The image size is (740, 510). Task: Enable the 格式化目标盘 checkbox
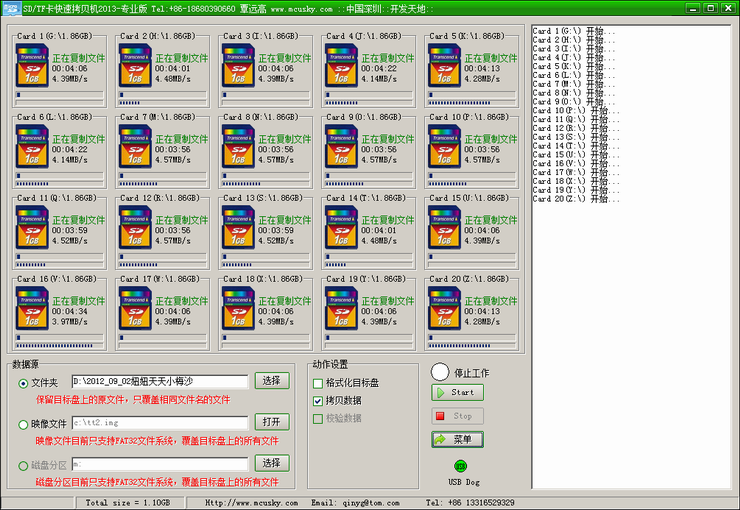coord(318,383)
